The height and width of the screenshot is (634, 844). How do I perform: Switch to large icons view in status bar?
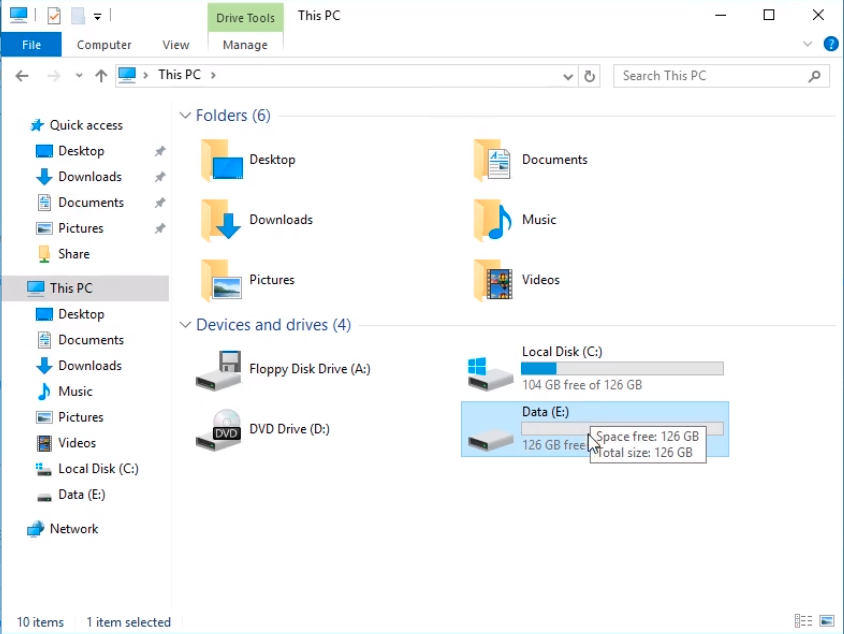826,622
